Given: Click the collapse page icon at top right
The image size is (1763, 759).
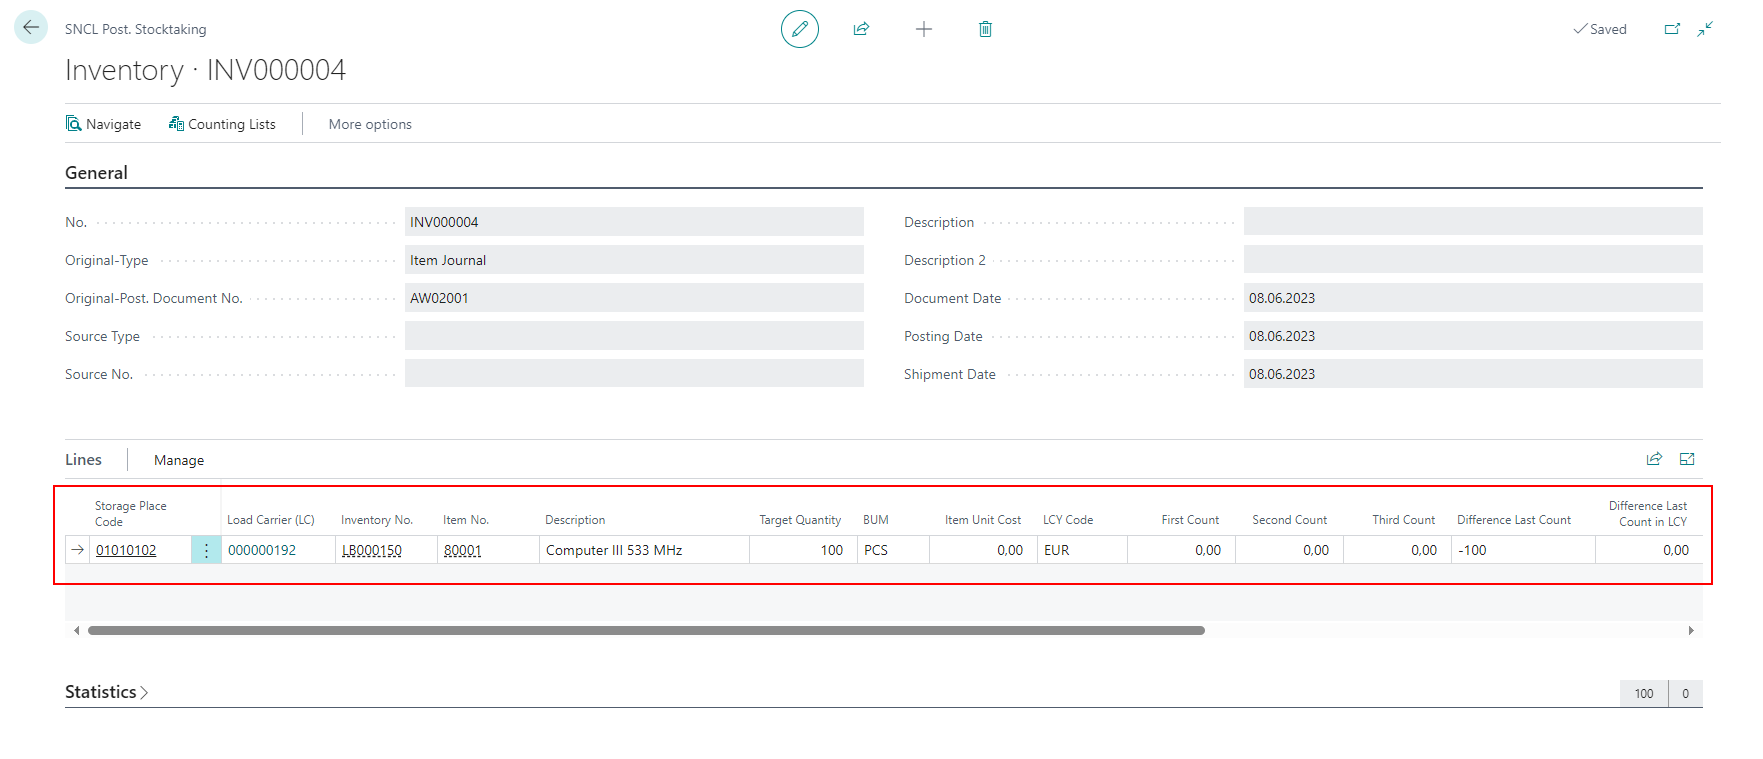Looking at the screenshot, I should click(x=1705, y=29).
